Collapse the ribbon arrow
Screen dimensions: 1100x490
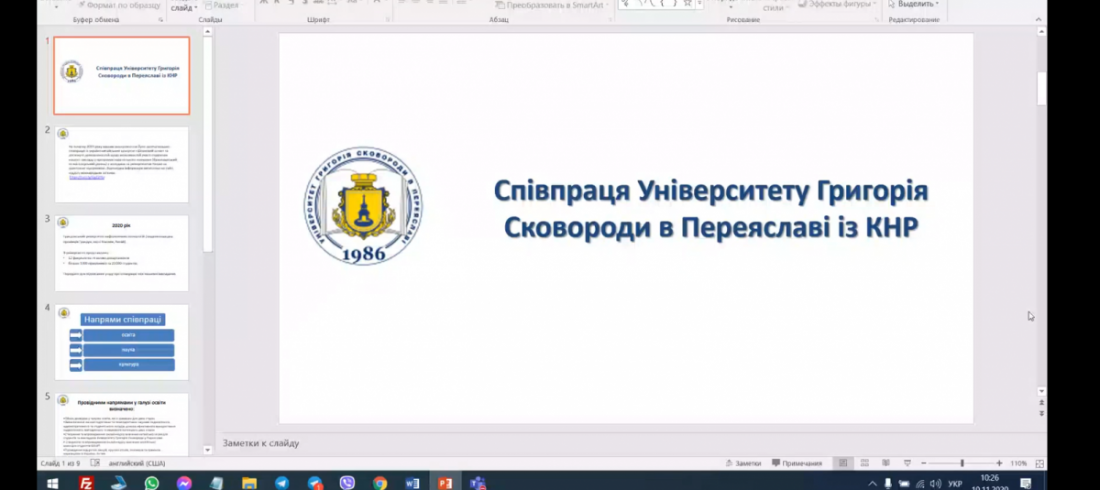click(x=1039, y=20)
